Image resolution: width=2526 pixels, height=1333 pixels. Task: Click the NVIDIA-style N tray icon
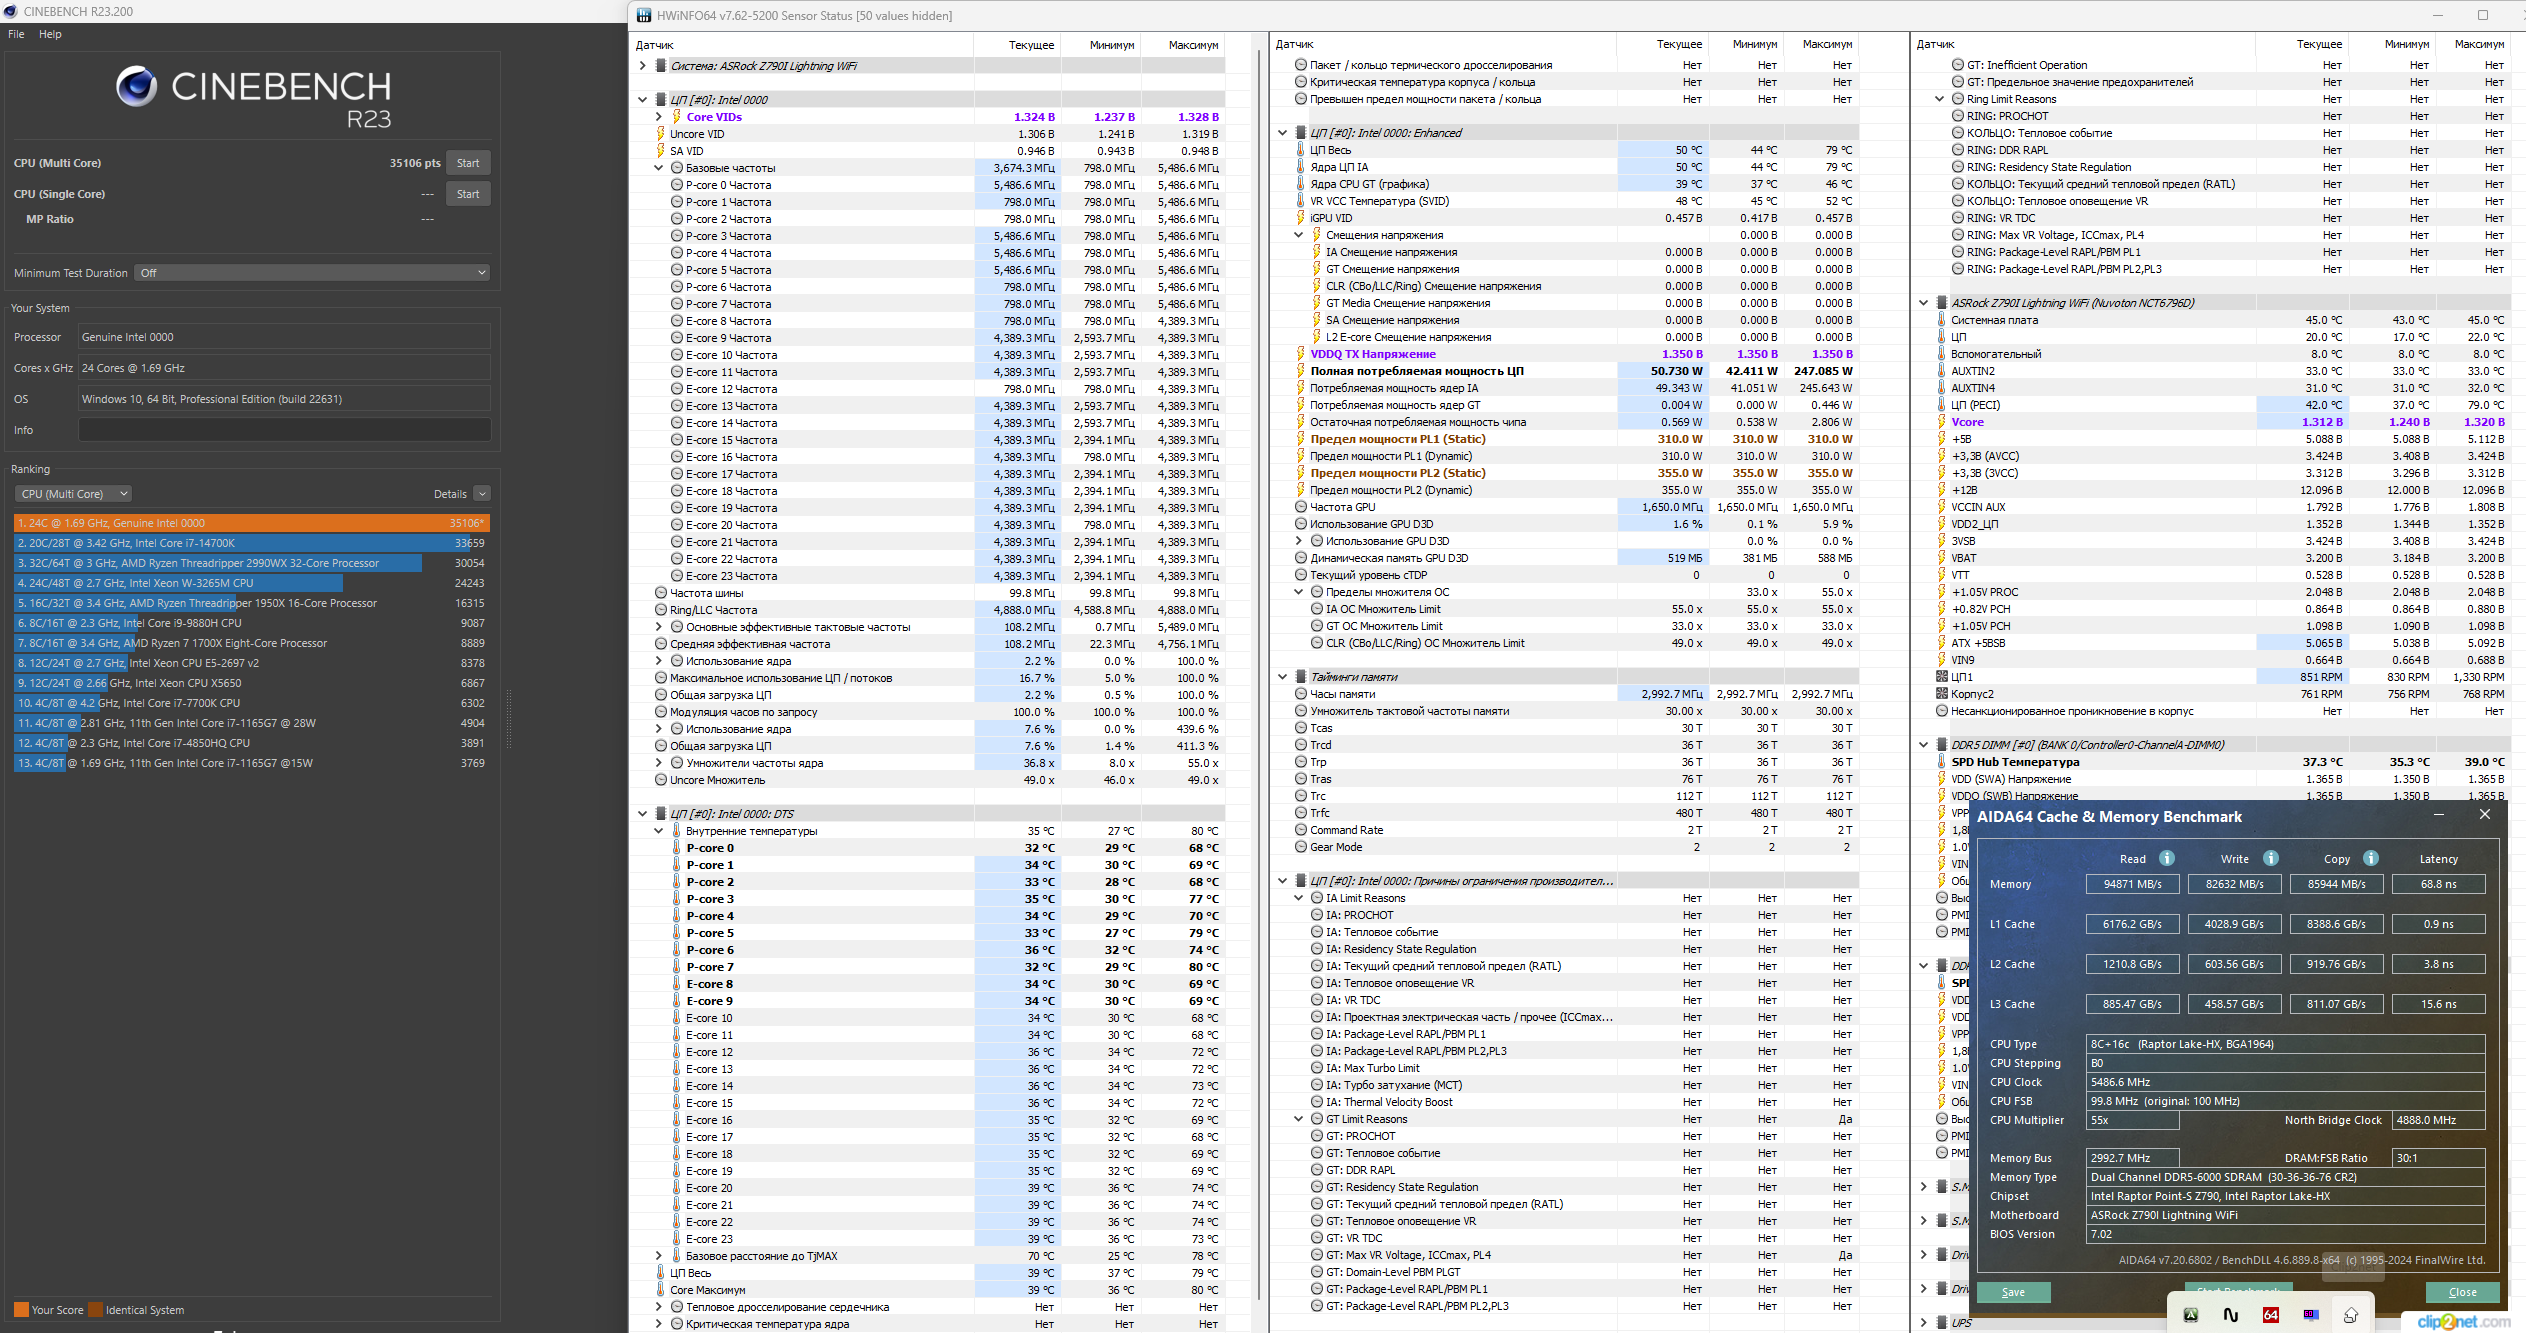pos(2230,1315)
